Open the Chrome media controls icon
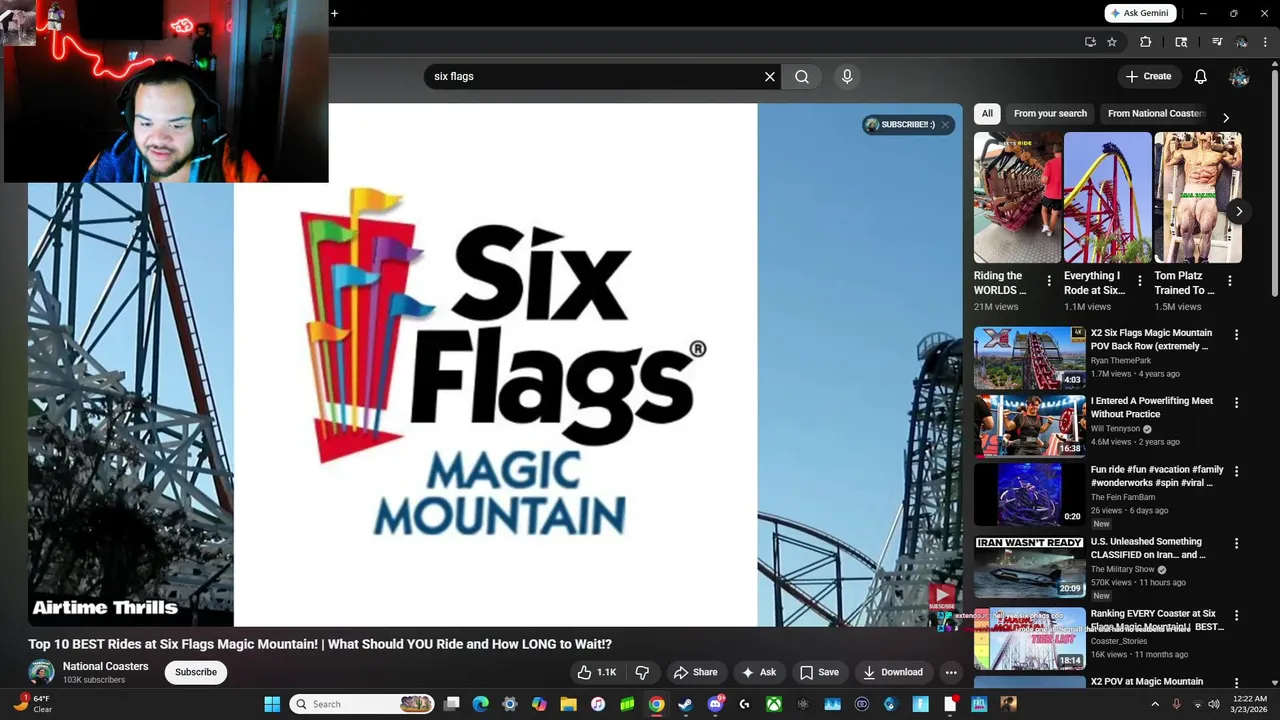1280x720 pixels. pyautogui.click(x=1217, y=42)
